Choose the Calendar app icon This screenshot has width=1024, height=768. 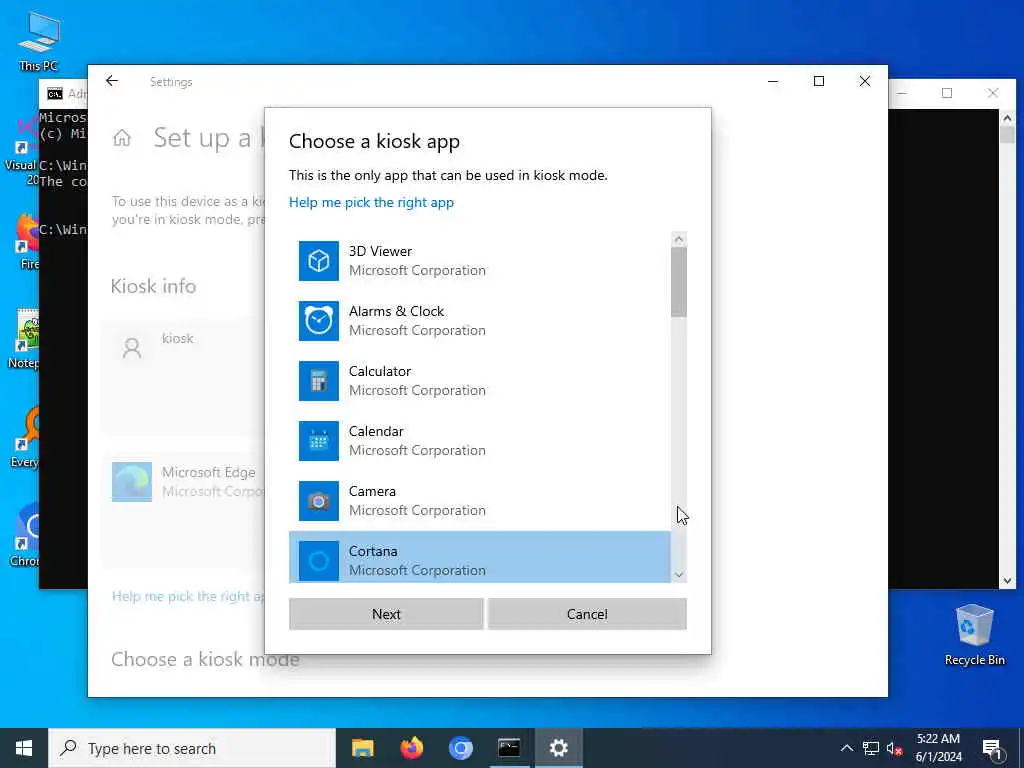(319, 441)
